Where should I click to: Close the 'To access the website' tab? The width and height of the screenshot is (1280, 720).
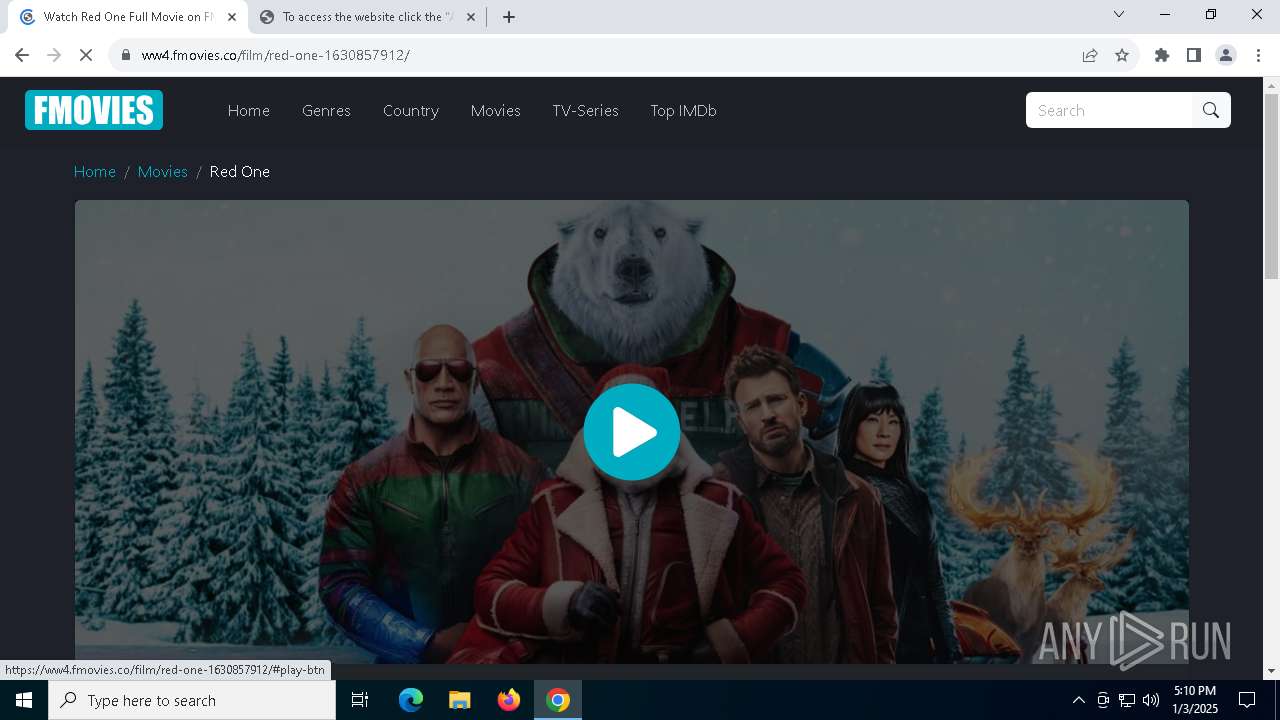(x=471, y=17)
